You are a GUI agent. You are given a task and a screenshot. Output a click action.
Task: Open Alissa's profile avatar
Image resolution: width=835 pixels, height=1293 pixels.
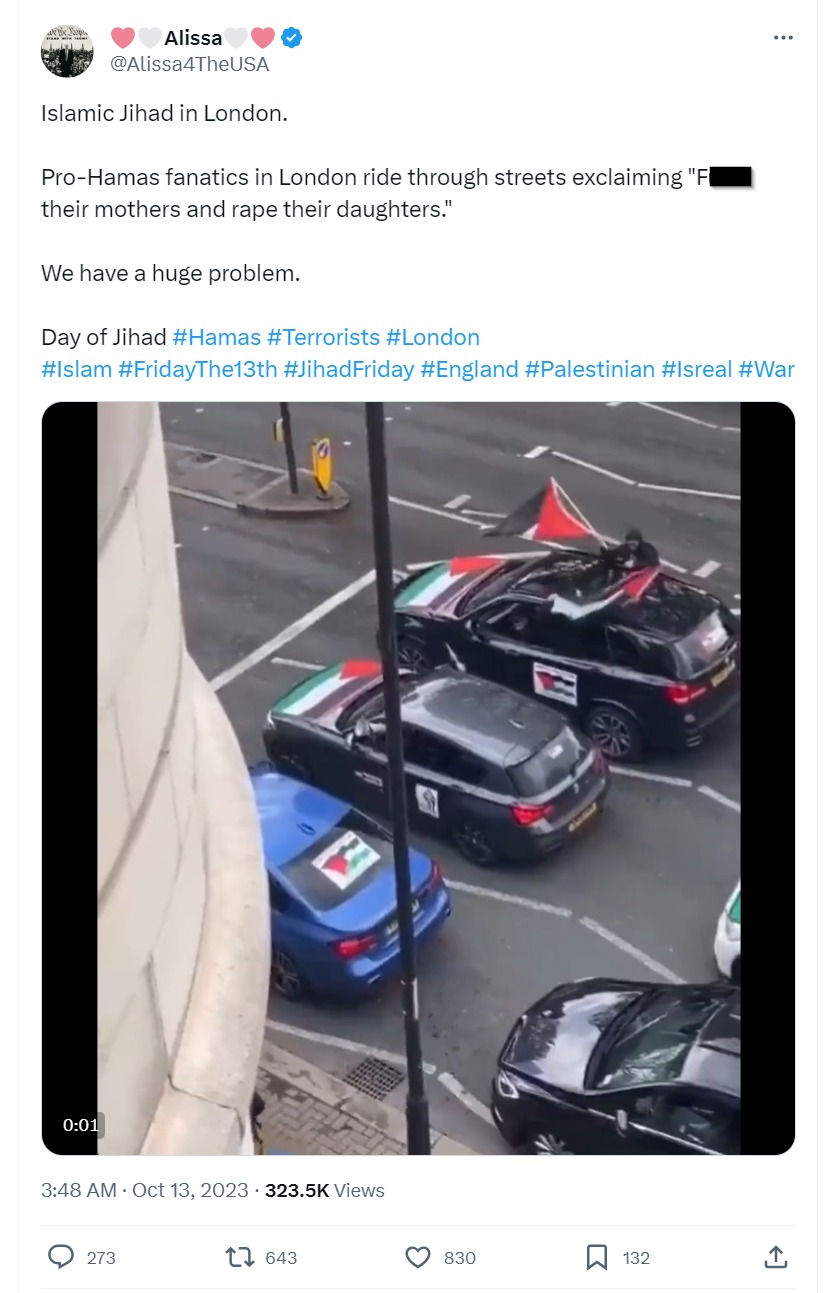pos(67,51)
